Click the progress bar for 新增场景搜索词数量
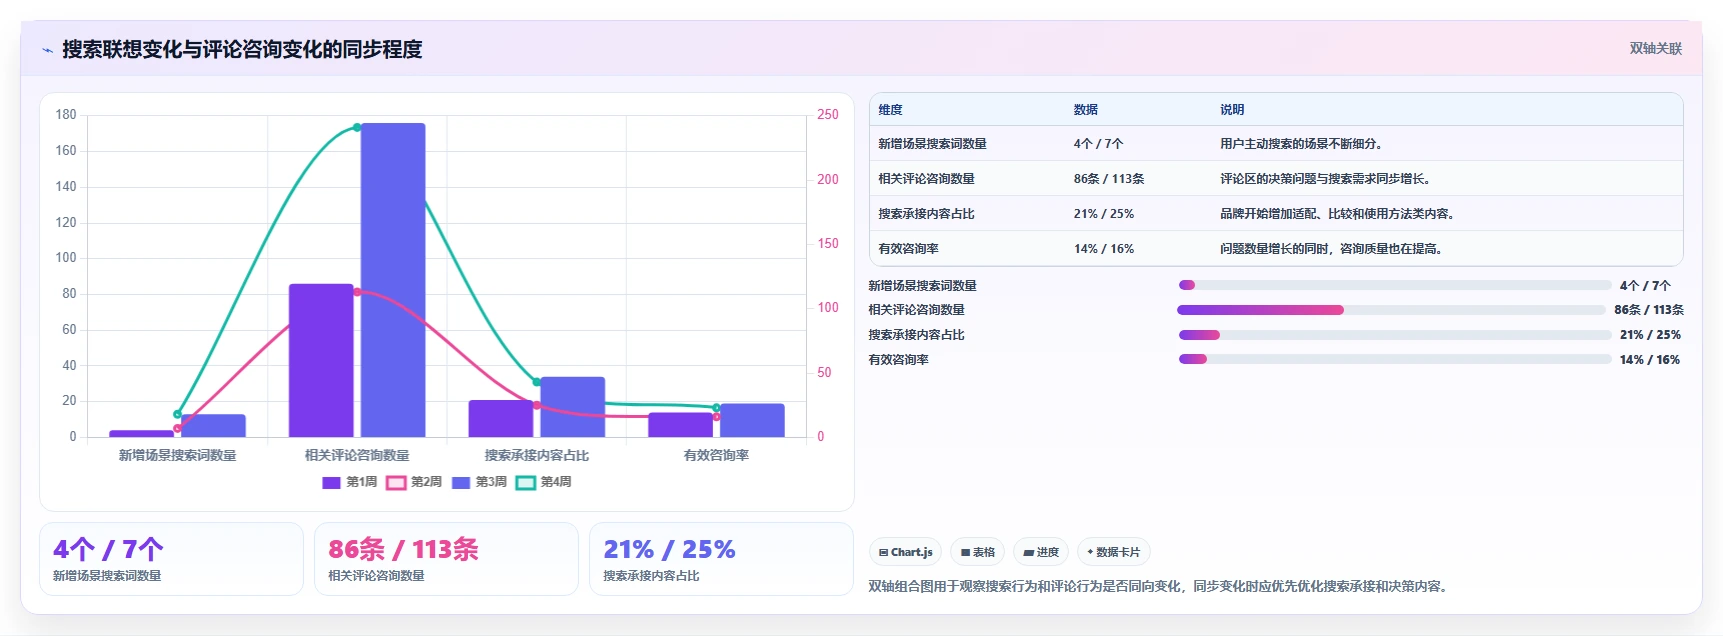 (x=1394, y=285)
